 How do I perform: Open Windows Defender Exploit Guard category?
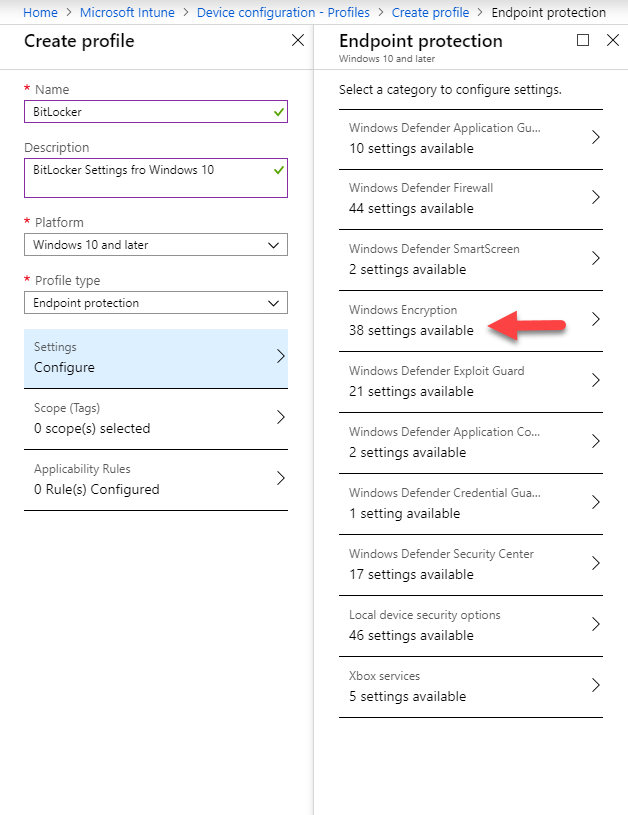click(x=470, y=382)
